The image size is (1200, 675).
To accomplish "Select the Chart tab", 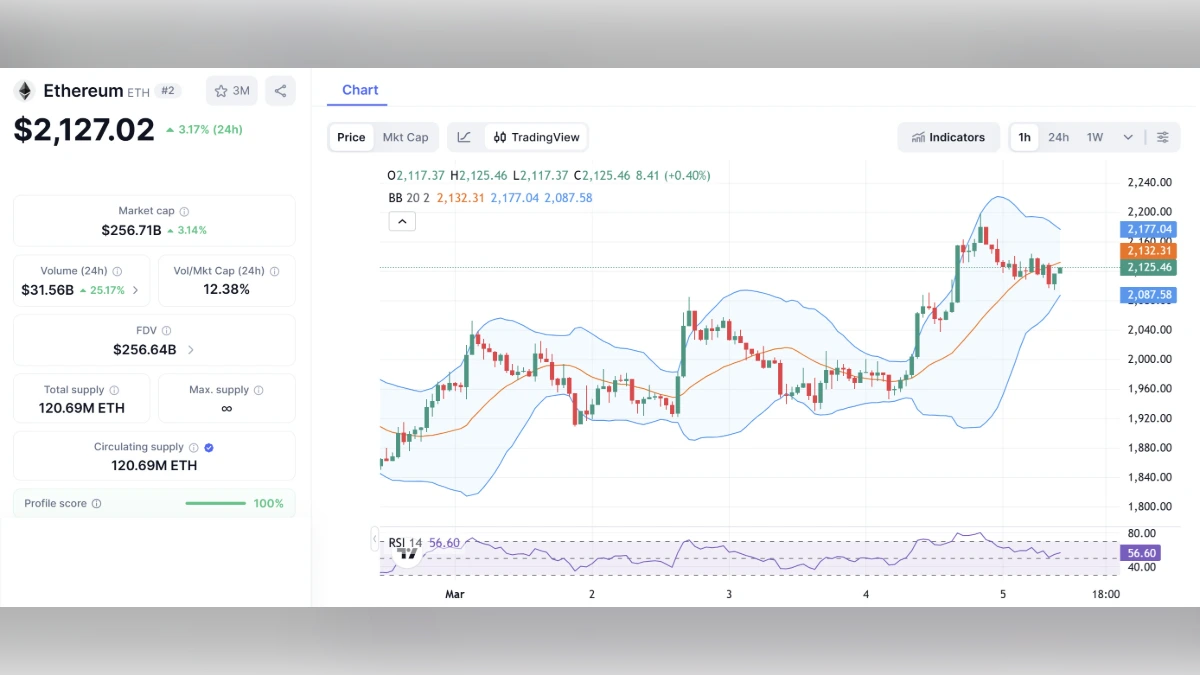I will (360, 89).
